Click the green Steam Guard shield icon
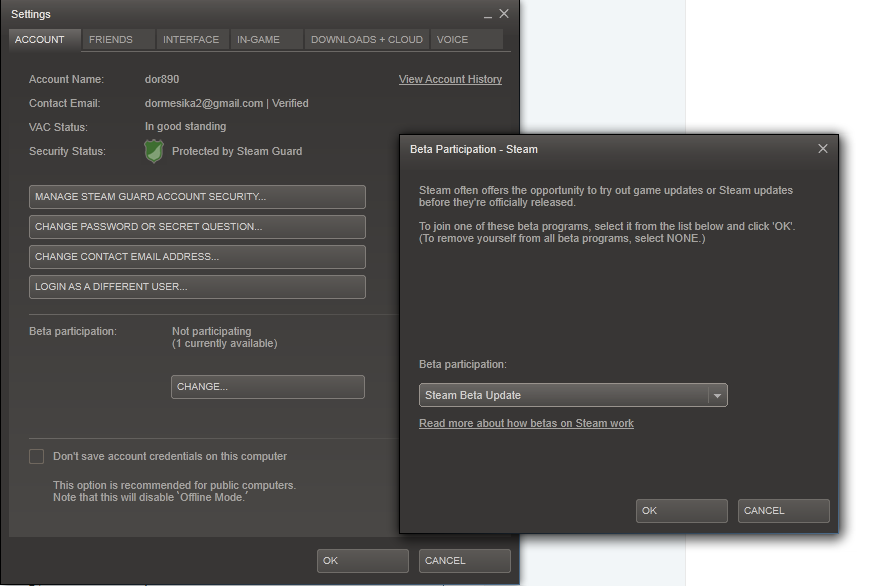The image size is (870, 586). pos(153,151)
